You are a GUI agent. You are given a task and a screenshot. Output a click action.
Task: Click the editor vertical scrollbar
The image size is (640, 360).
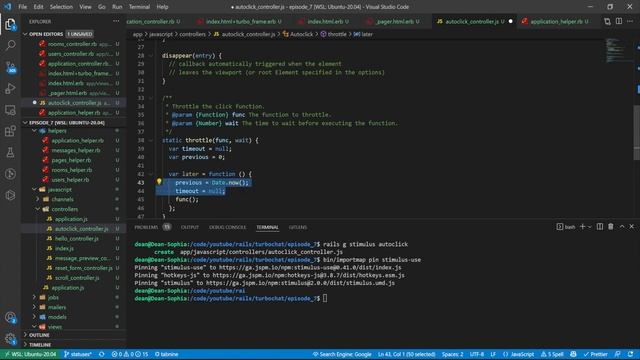(x=636, y=133)
